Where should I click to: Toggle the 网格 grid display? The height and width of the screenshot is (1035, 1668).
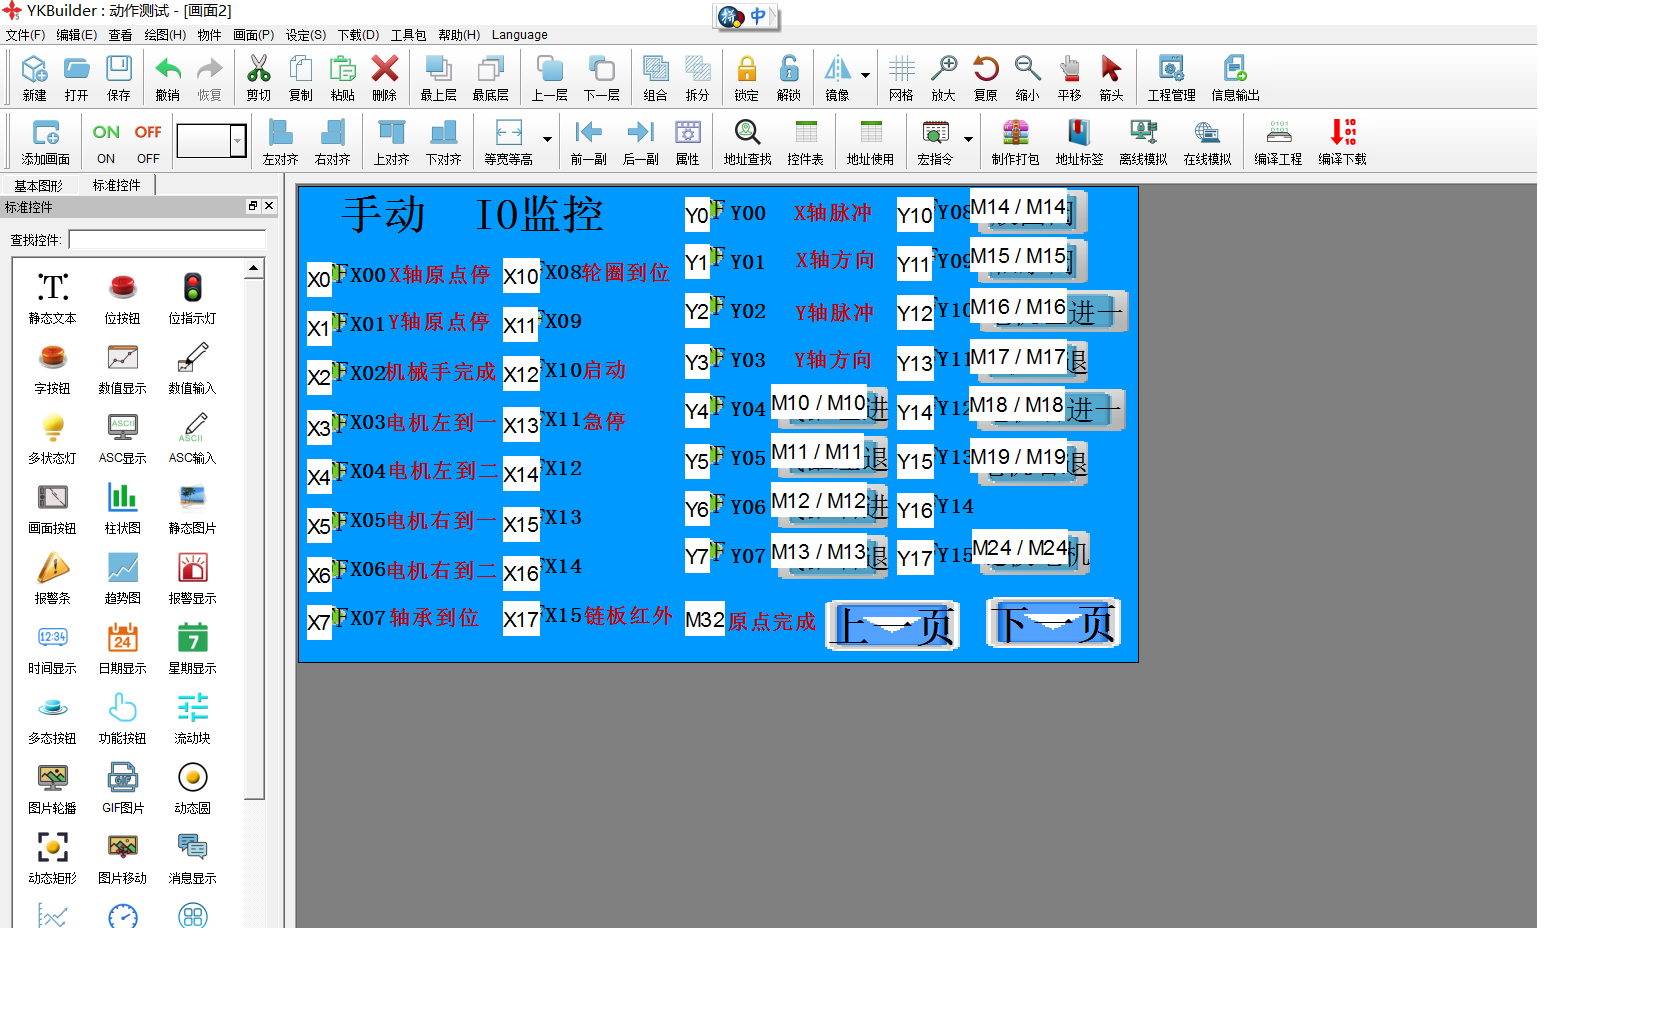(901, 77)
